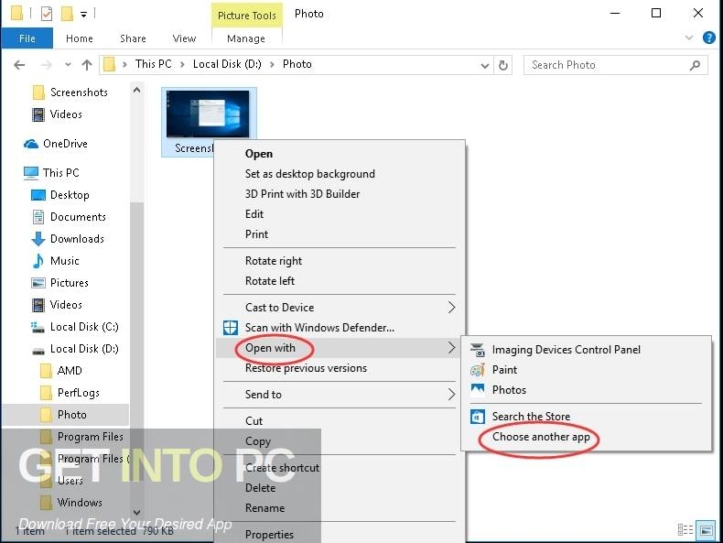Open the Open with submenu
Viewport: 723px width, 543px height.
click(340, 348)
